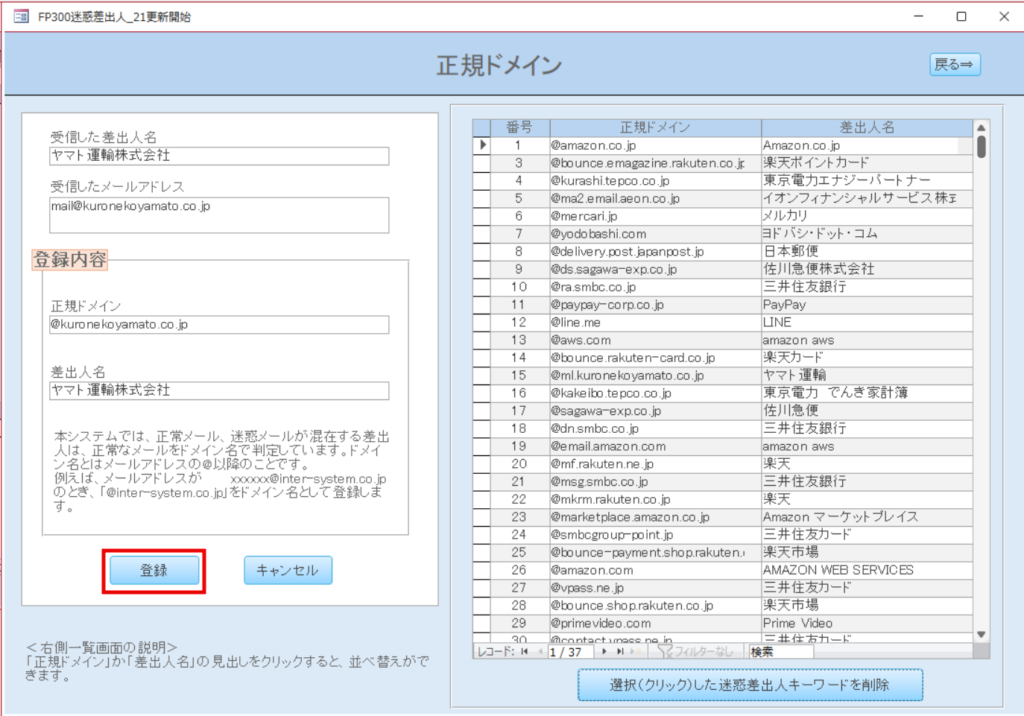Jump to last record in navigator

pyautogui.click(x=617, y=651)
